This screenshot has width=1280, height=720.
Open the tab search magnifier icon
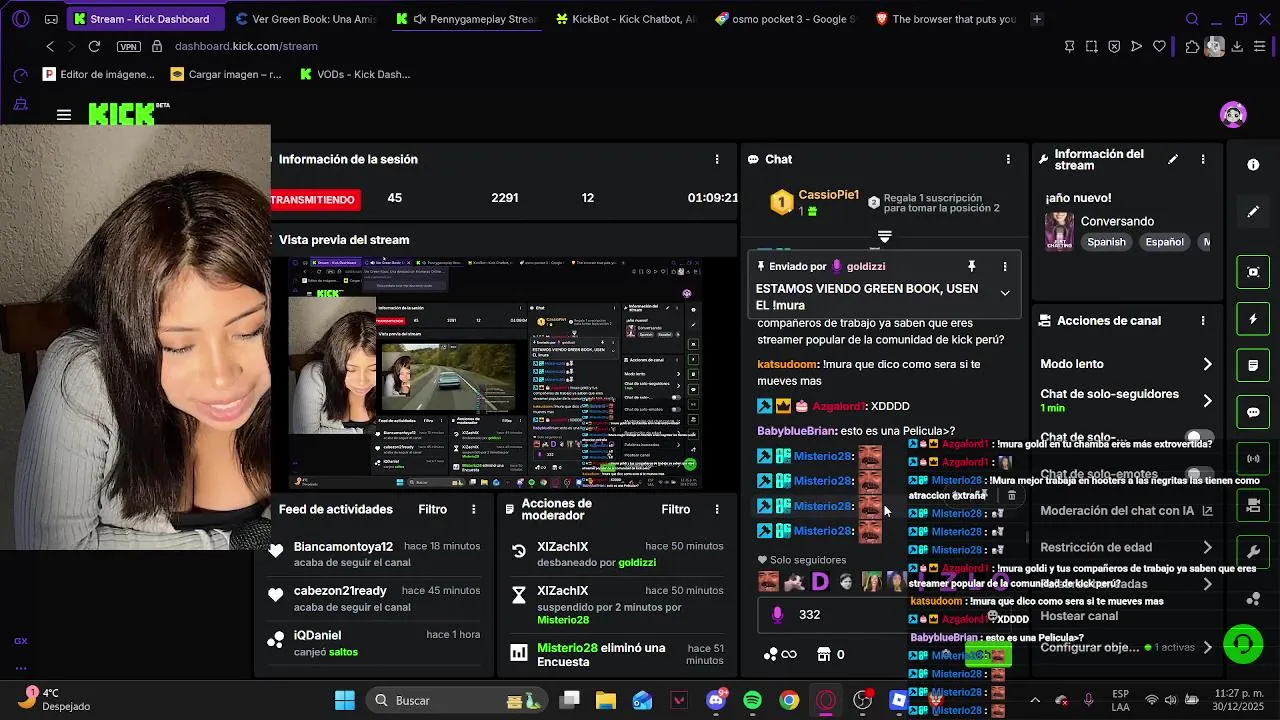coord(1192,19)
